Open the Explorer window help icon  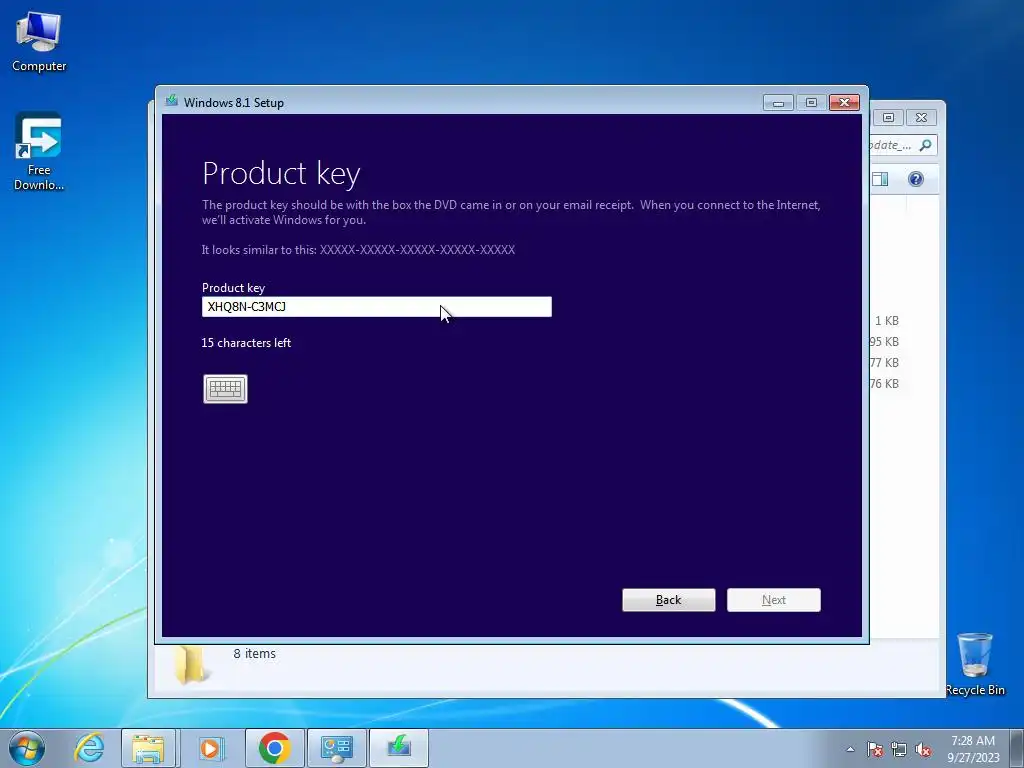click(916, 179)
